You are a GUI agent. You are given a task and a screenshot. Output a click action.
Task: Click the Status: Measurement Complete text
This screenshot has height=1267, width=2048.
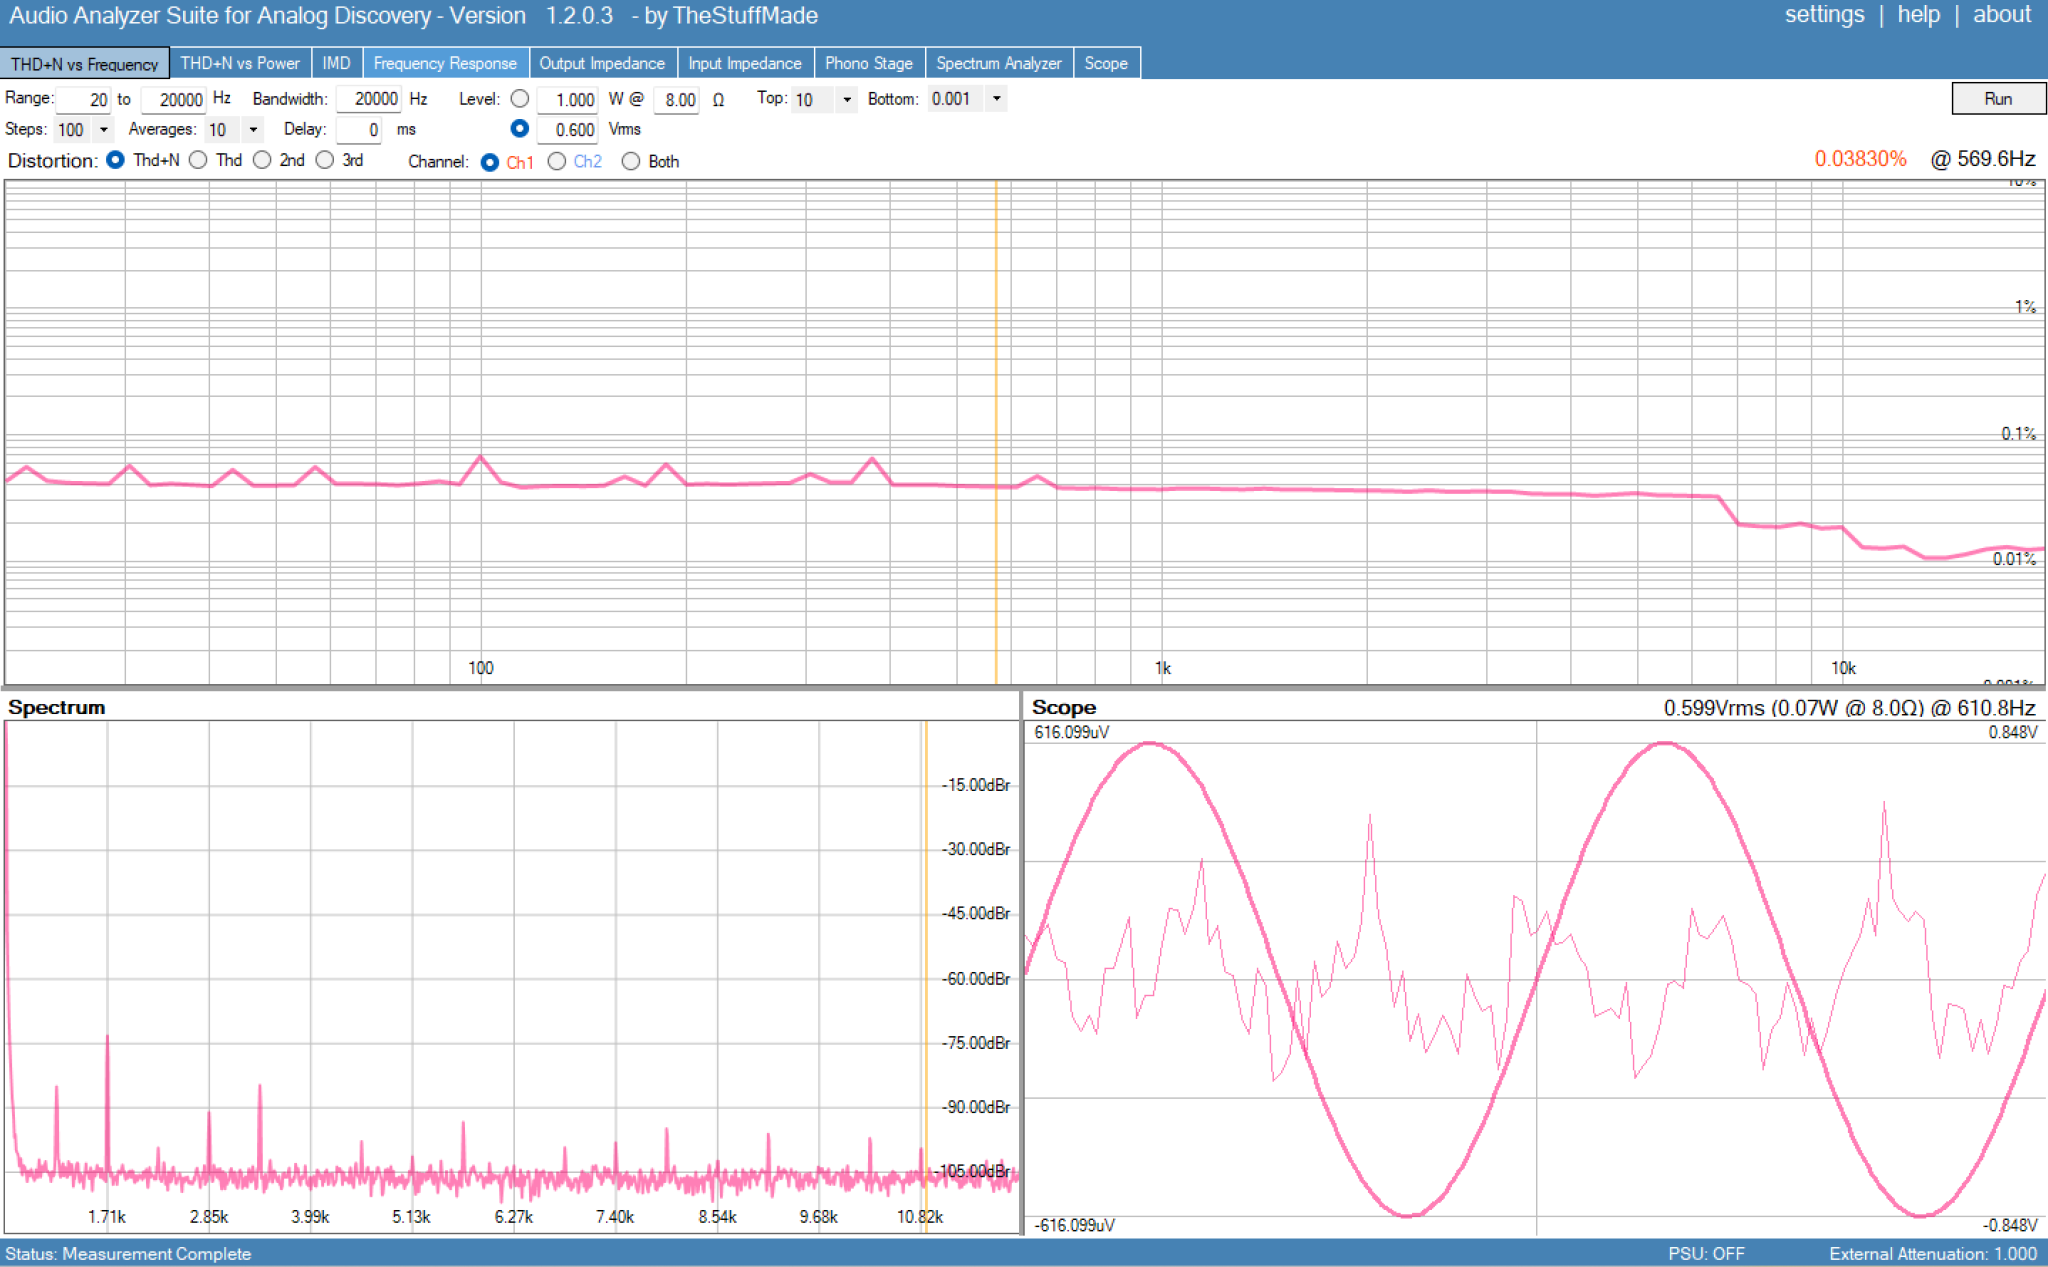coord(128,1254)
